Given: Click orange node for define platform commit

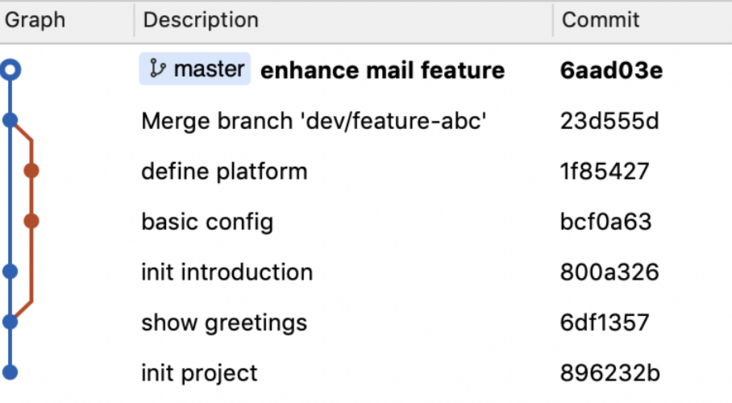Looking at the screenshot, I should tap(31, 171).
